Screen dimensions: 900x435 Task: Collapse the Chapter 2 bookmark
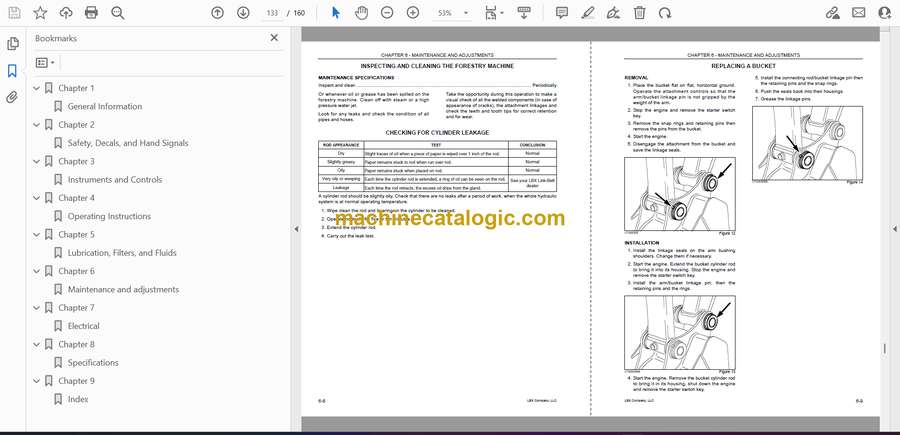coord(37,125)
